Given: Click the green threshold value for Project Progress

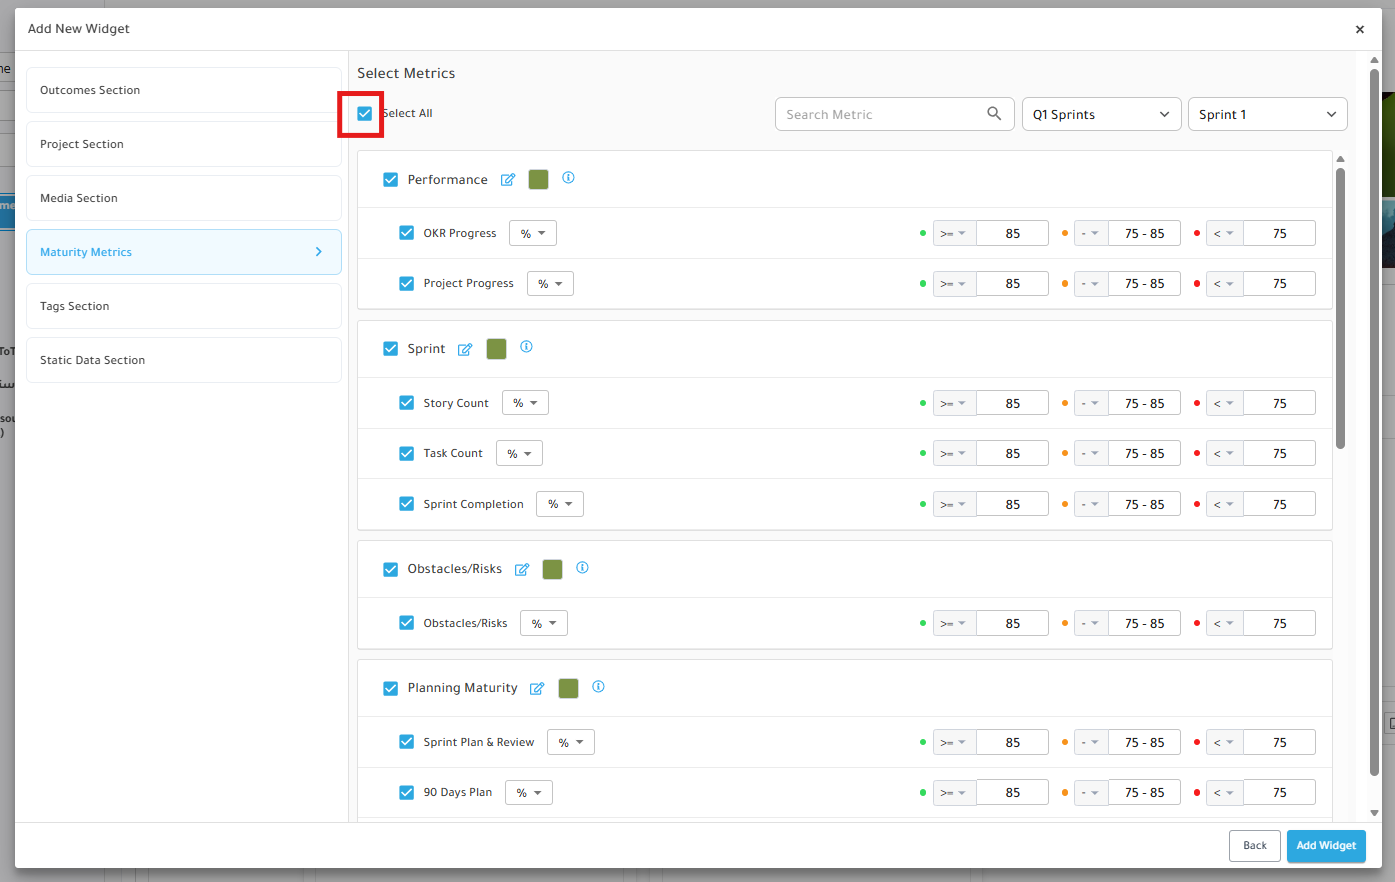Looking at the screenshot, I should 1012,284.
